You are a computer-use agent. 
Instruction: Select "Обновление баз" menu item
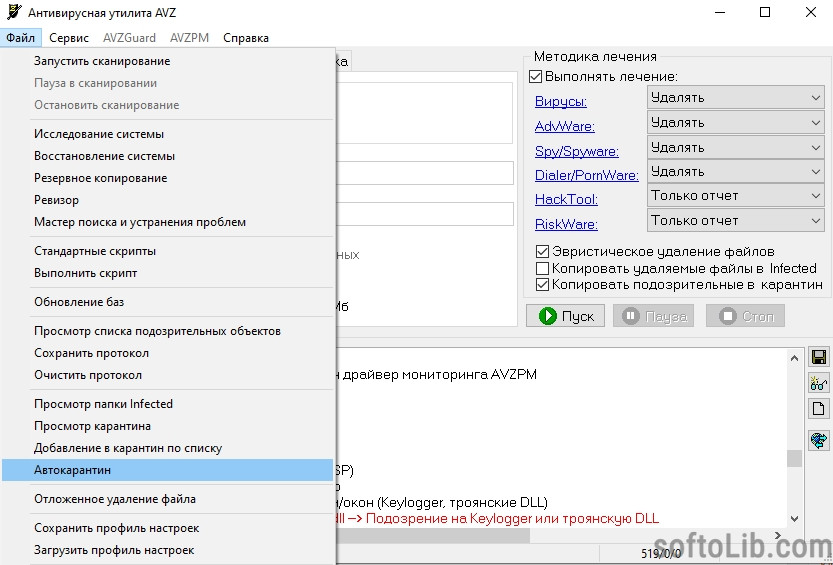pos(167,302)
